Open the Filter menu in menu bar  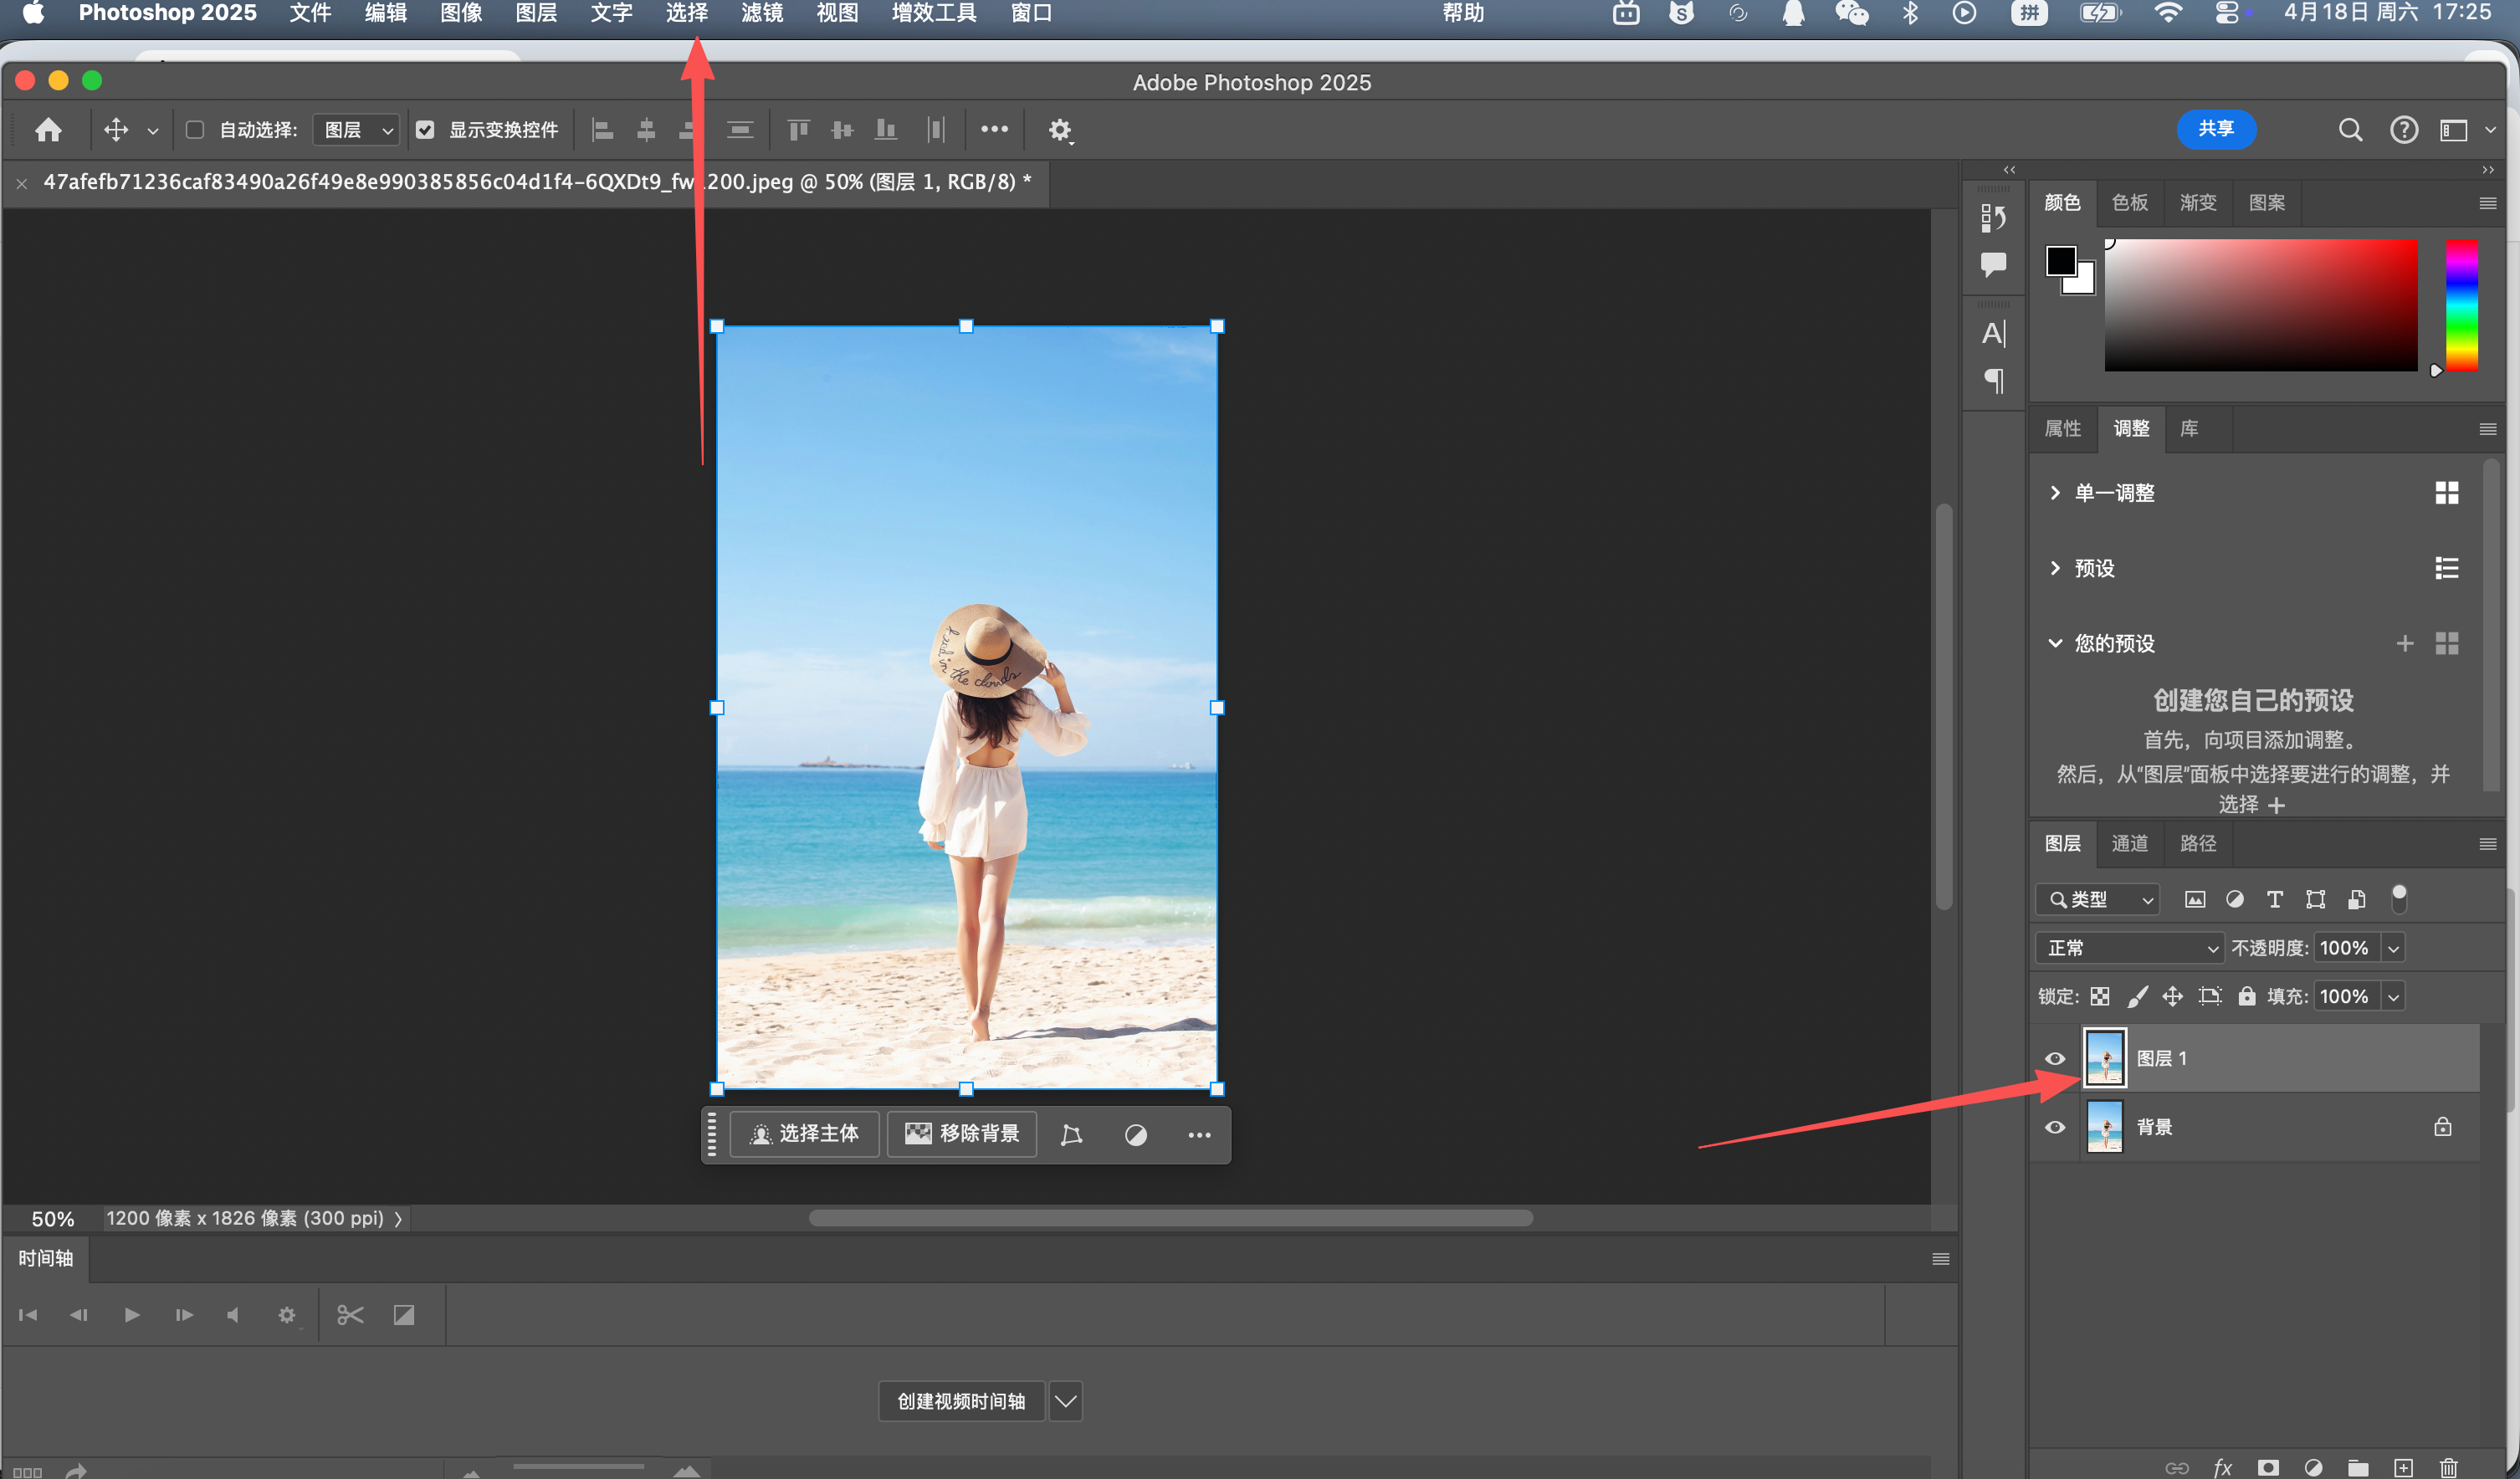762,13
